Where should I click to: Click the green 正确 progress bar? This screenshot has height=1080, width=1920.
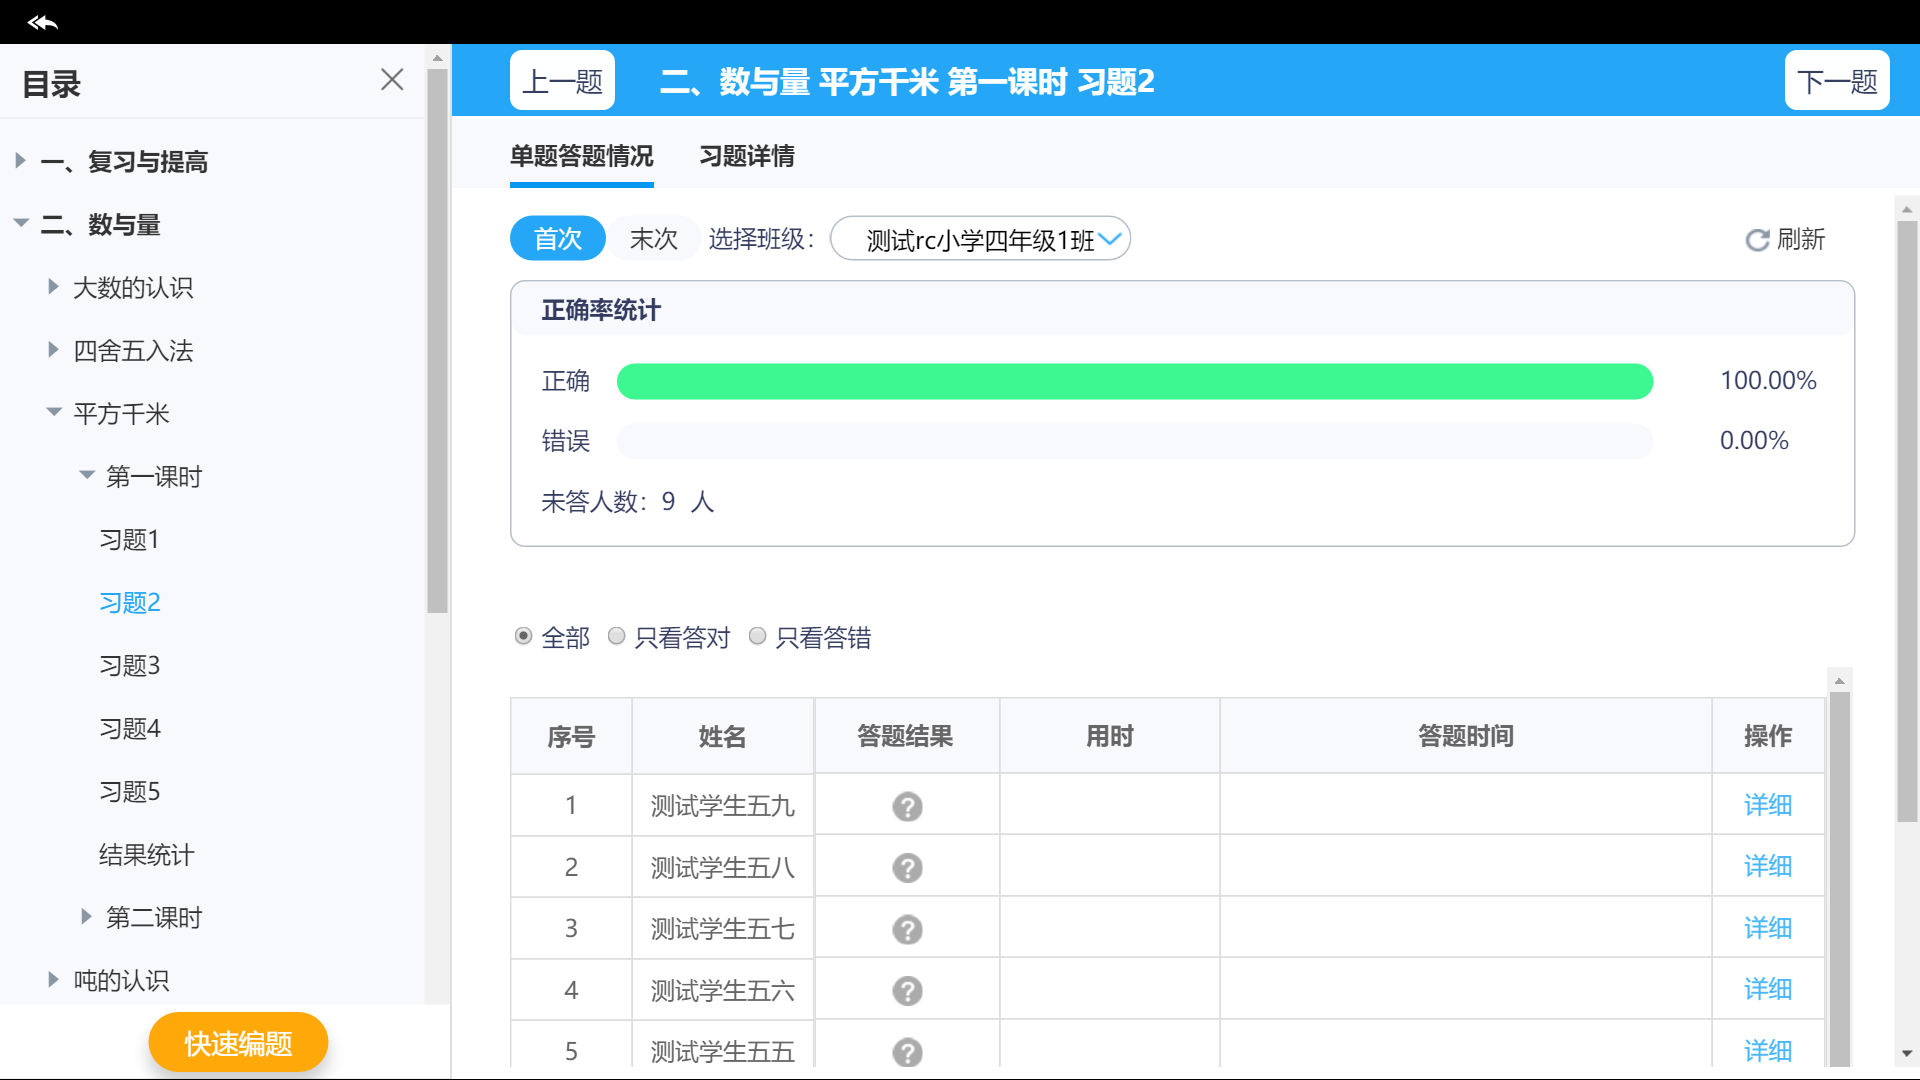click(1134, 381)
